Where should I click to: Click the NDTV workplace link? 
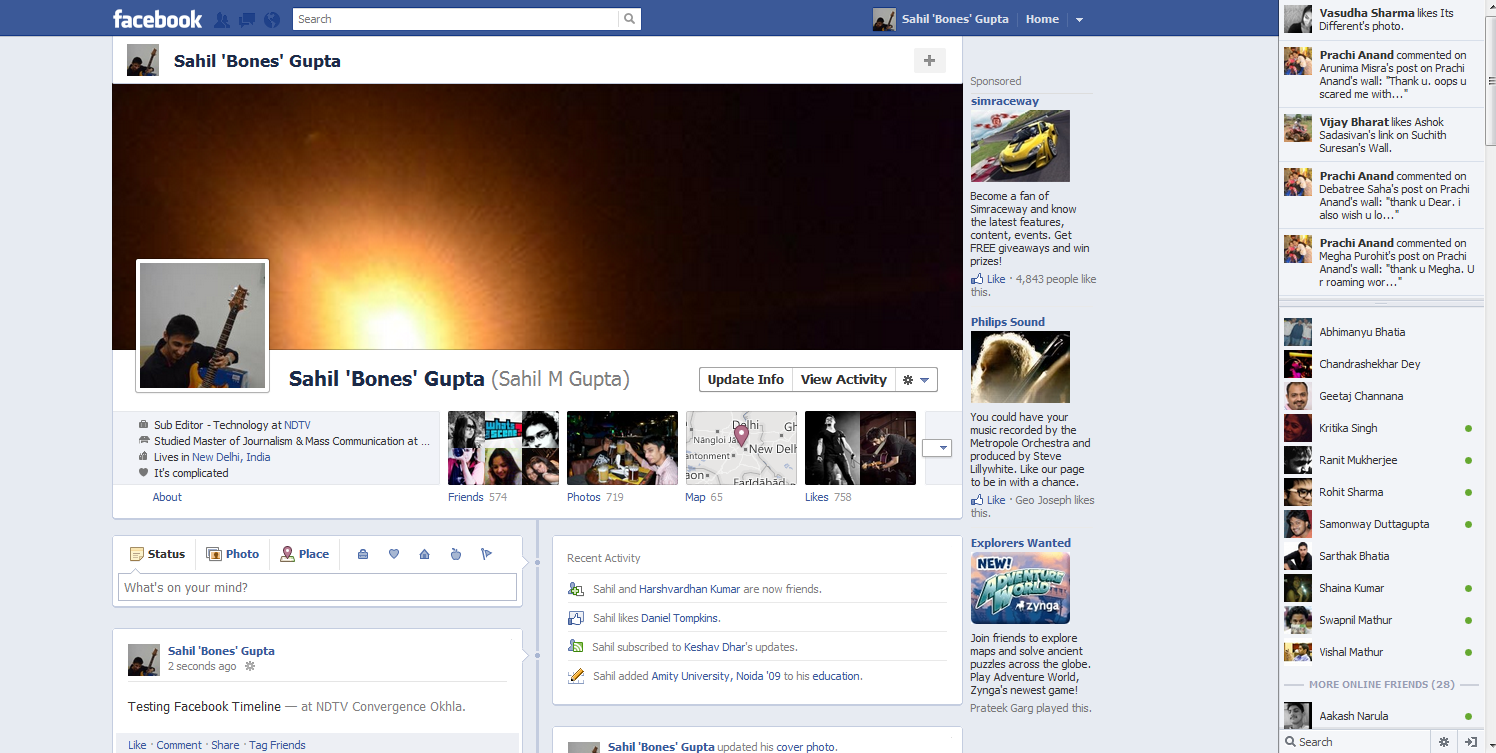pyautogui.click(x=297, y=425)
